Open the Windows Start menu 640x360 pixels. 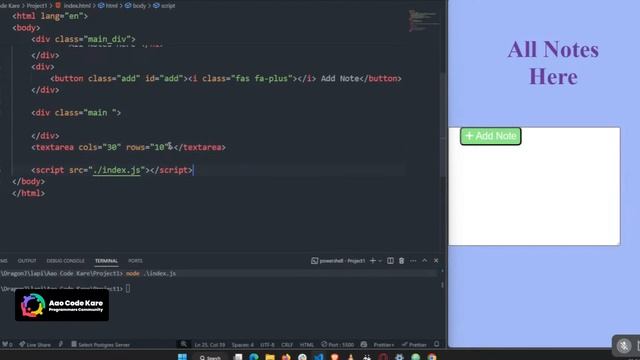[x=182, y=357]
